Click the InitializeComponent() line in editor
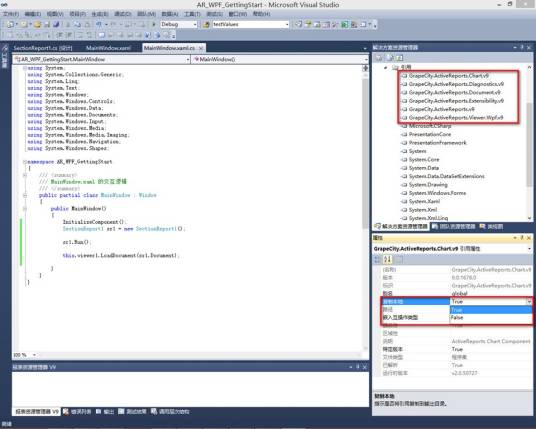 pos(94,222)
